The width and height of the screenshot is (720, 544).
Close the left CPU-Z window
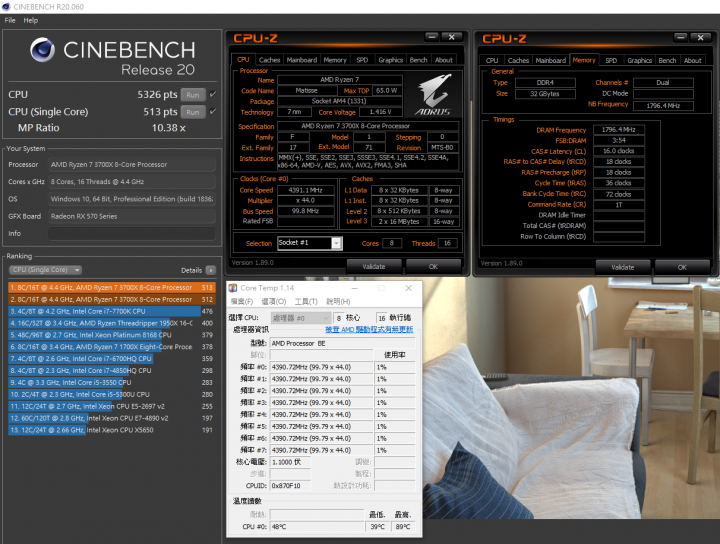tap(451, 37)
